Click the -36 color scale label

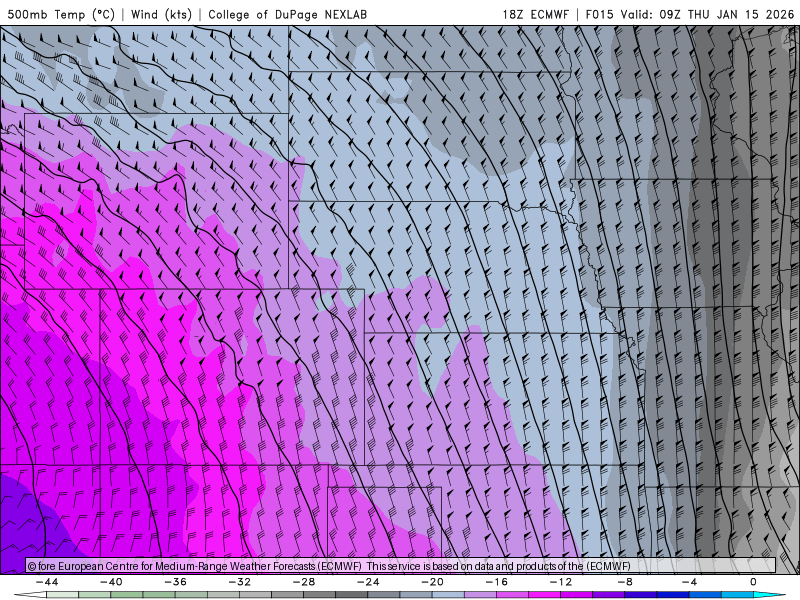(176, 582)
